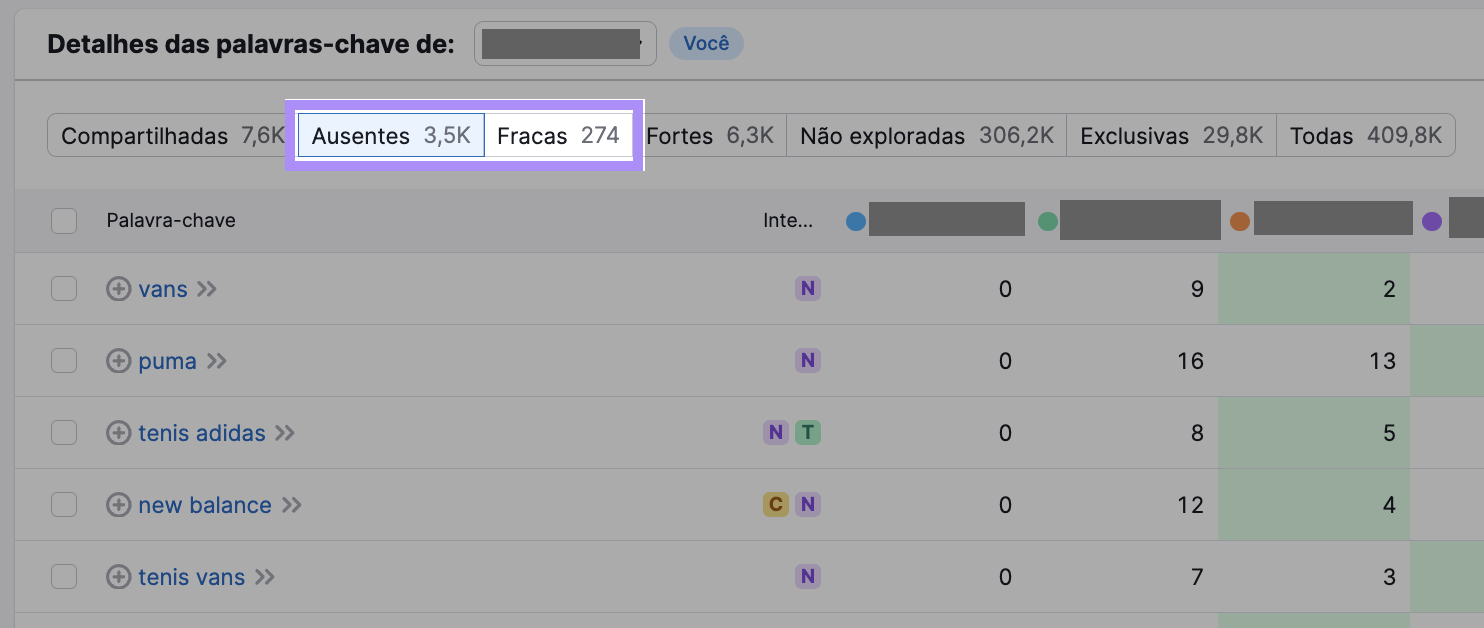Click the N intent badge on tenis vans

(x=807, y=577)
